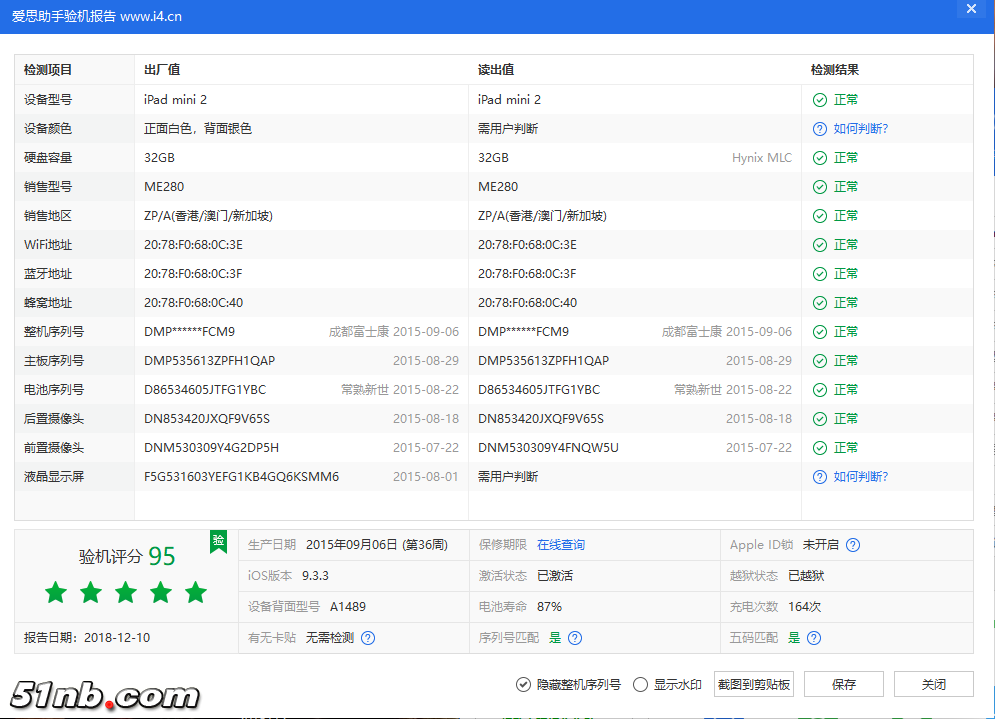Viewport: 995px width, 719px height.
Task: Click question icon in 设备颜色 result row
Action: click(819, 129)
